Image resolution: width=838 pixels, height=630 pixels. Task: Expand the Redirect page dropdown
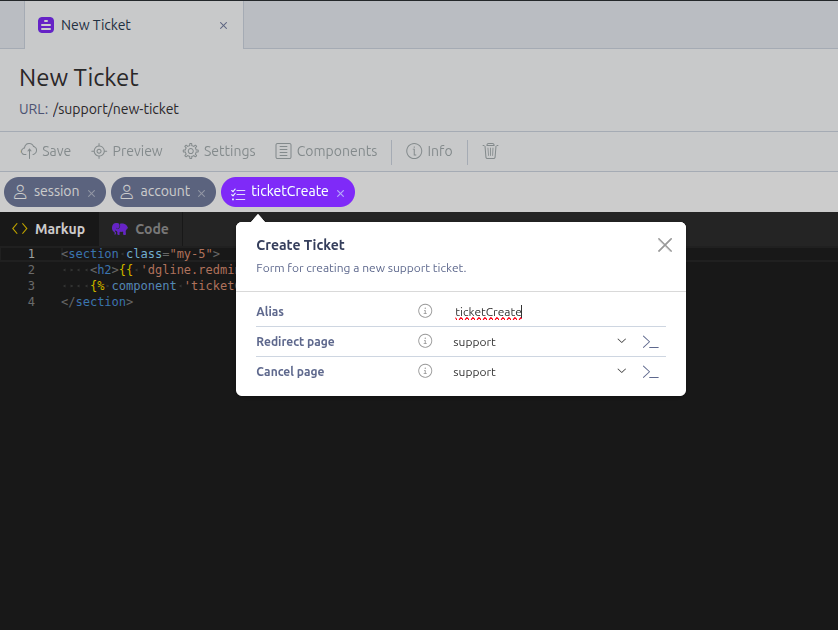621,341
